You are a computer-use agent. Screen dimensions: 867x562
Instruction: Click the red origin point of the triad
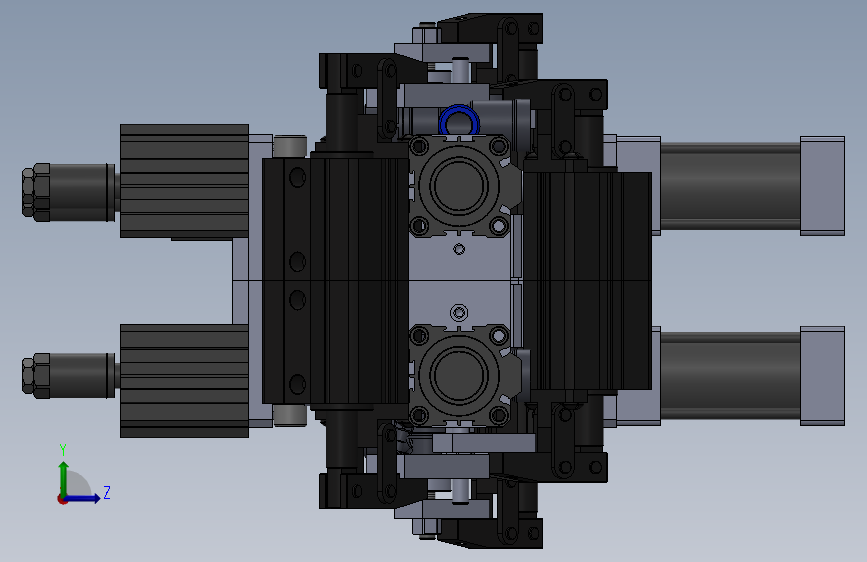coord(61,499)
